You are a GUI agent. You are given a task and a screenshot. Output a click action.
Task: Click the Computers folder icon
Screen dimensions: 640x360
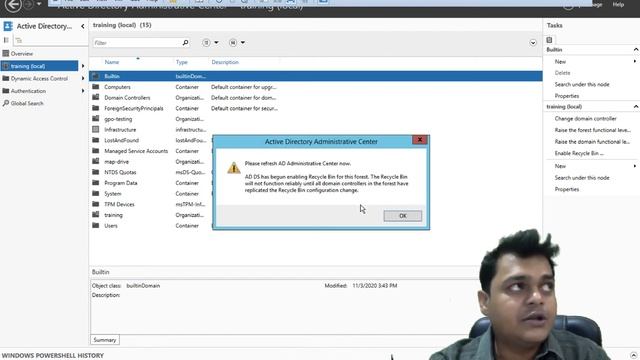point(96,87)
